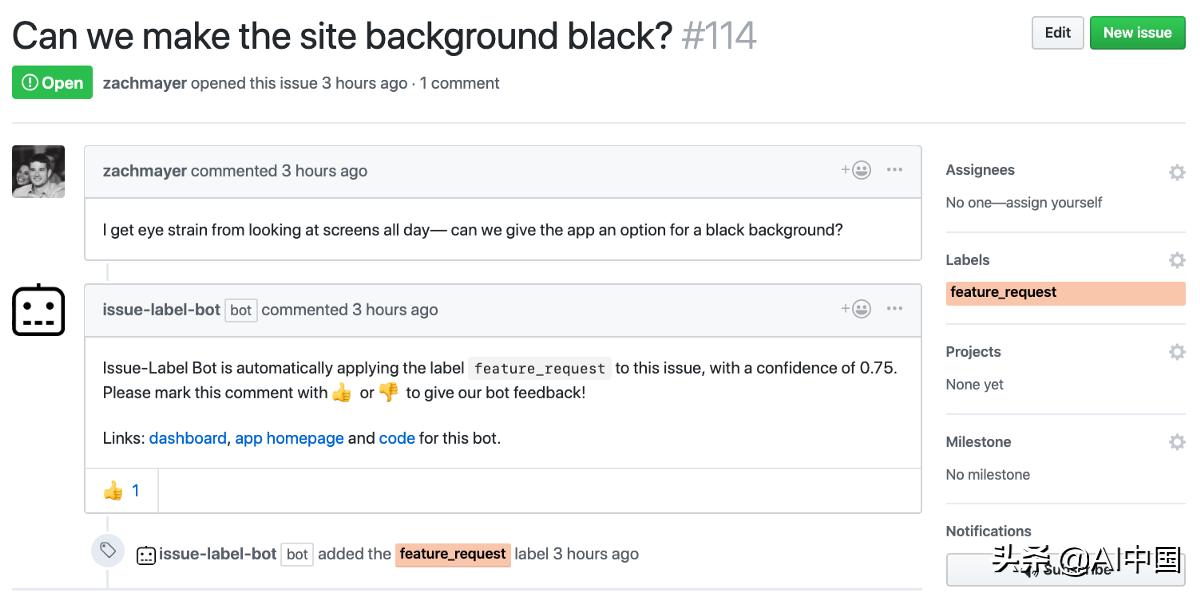
Task: Follow the app homepage link
Action: pos(290,438)
